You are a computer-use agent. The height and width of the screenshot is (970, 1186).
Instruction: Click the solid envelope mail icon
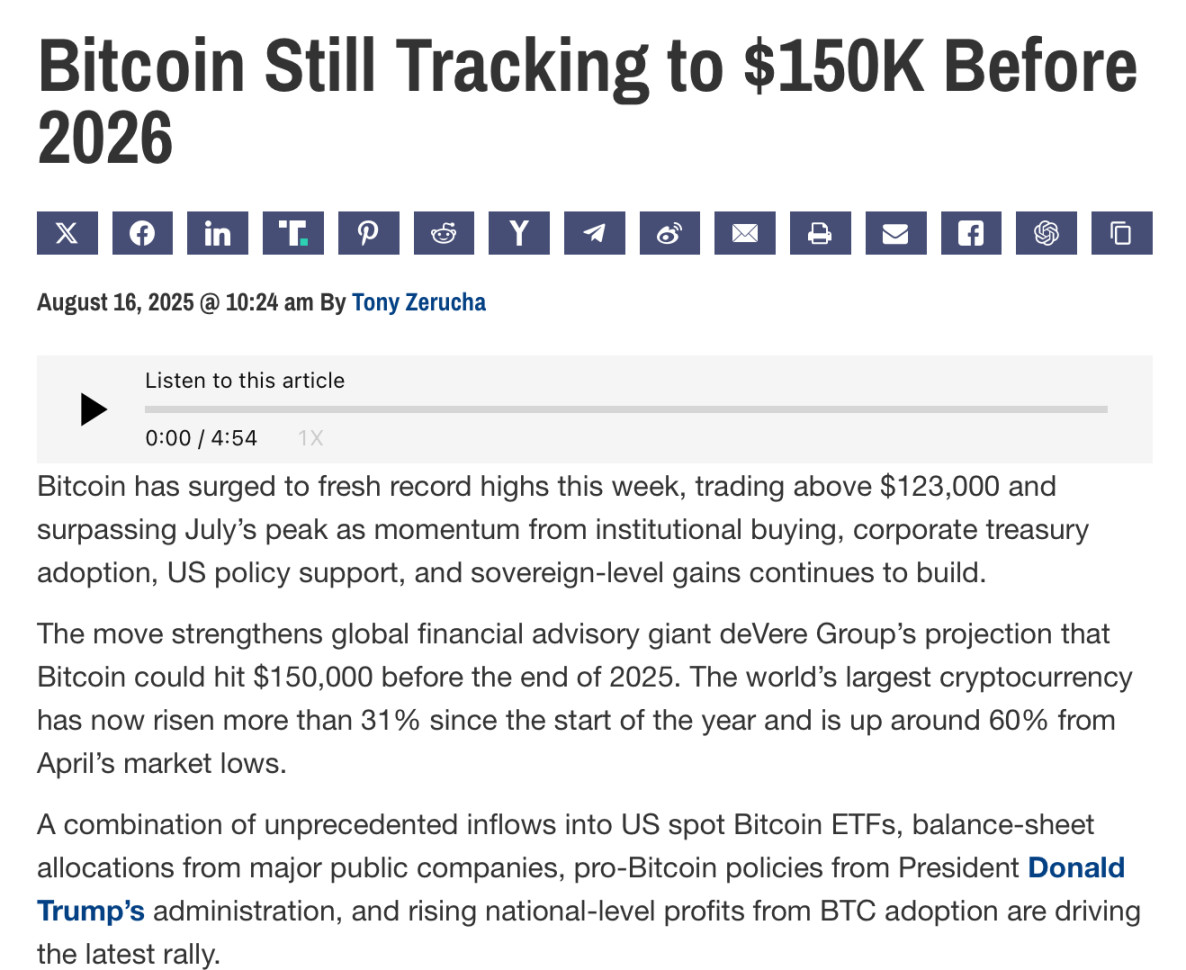(x=896, y=233)
